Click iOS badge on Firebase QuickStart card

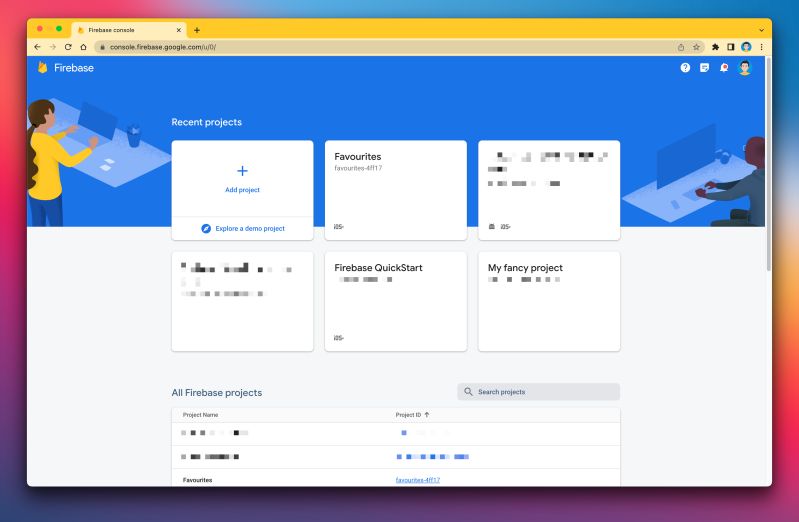(339, 337)
